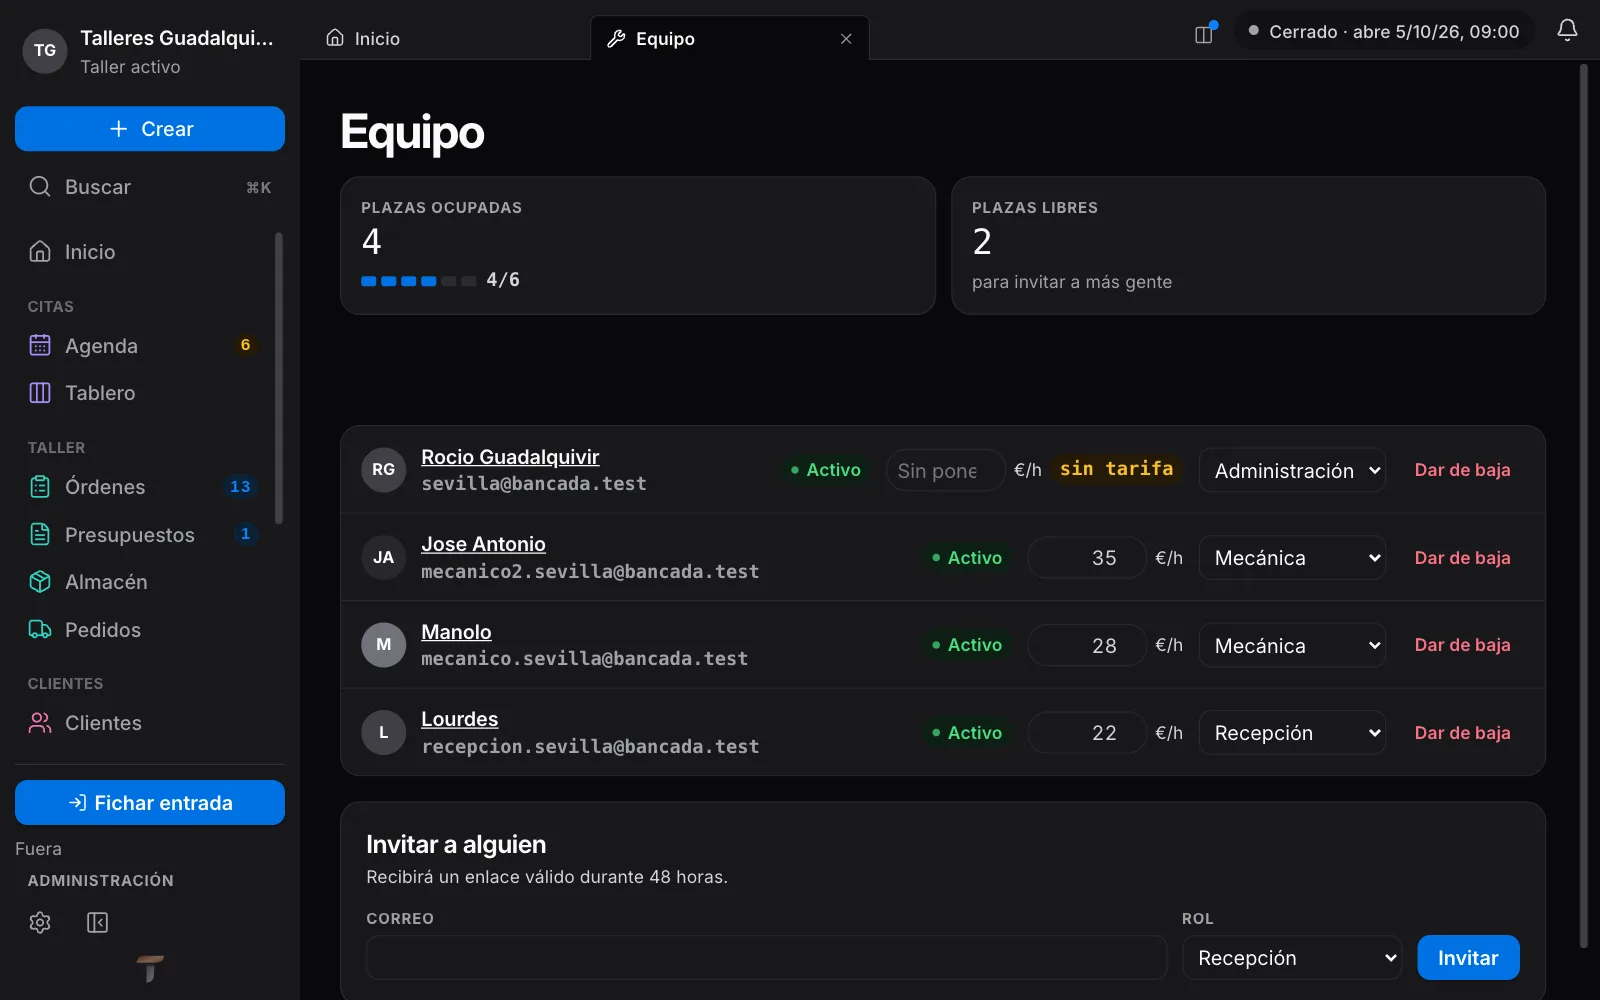Click the JA avatar for Jose Antonio
The image size is (1600, 1000).
coord(384,558)
